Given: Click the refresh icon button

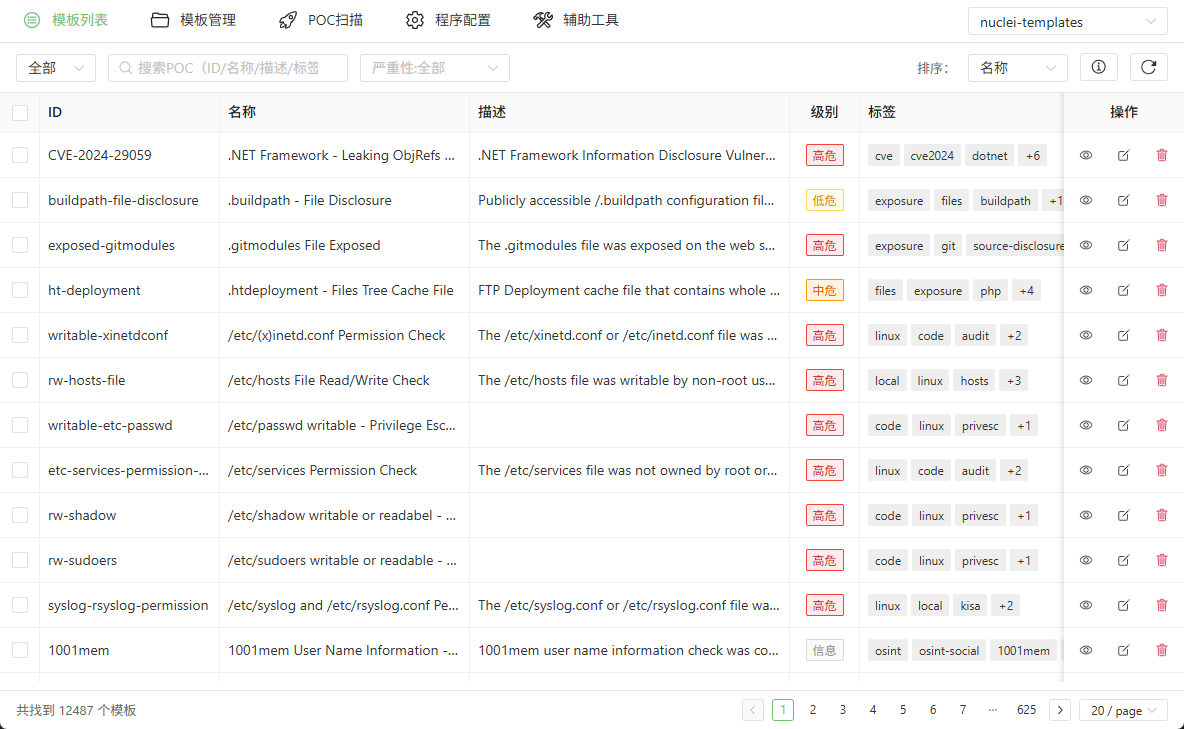Looking at the screenshot, I should coord(1149,67).
